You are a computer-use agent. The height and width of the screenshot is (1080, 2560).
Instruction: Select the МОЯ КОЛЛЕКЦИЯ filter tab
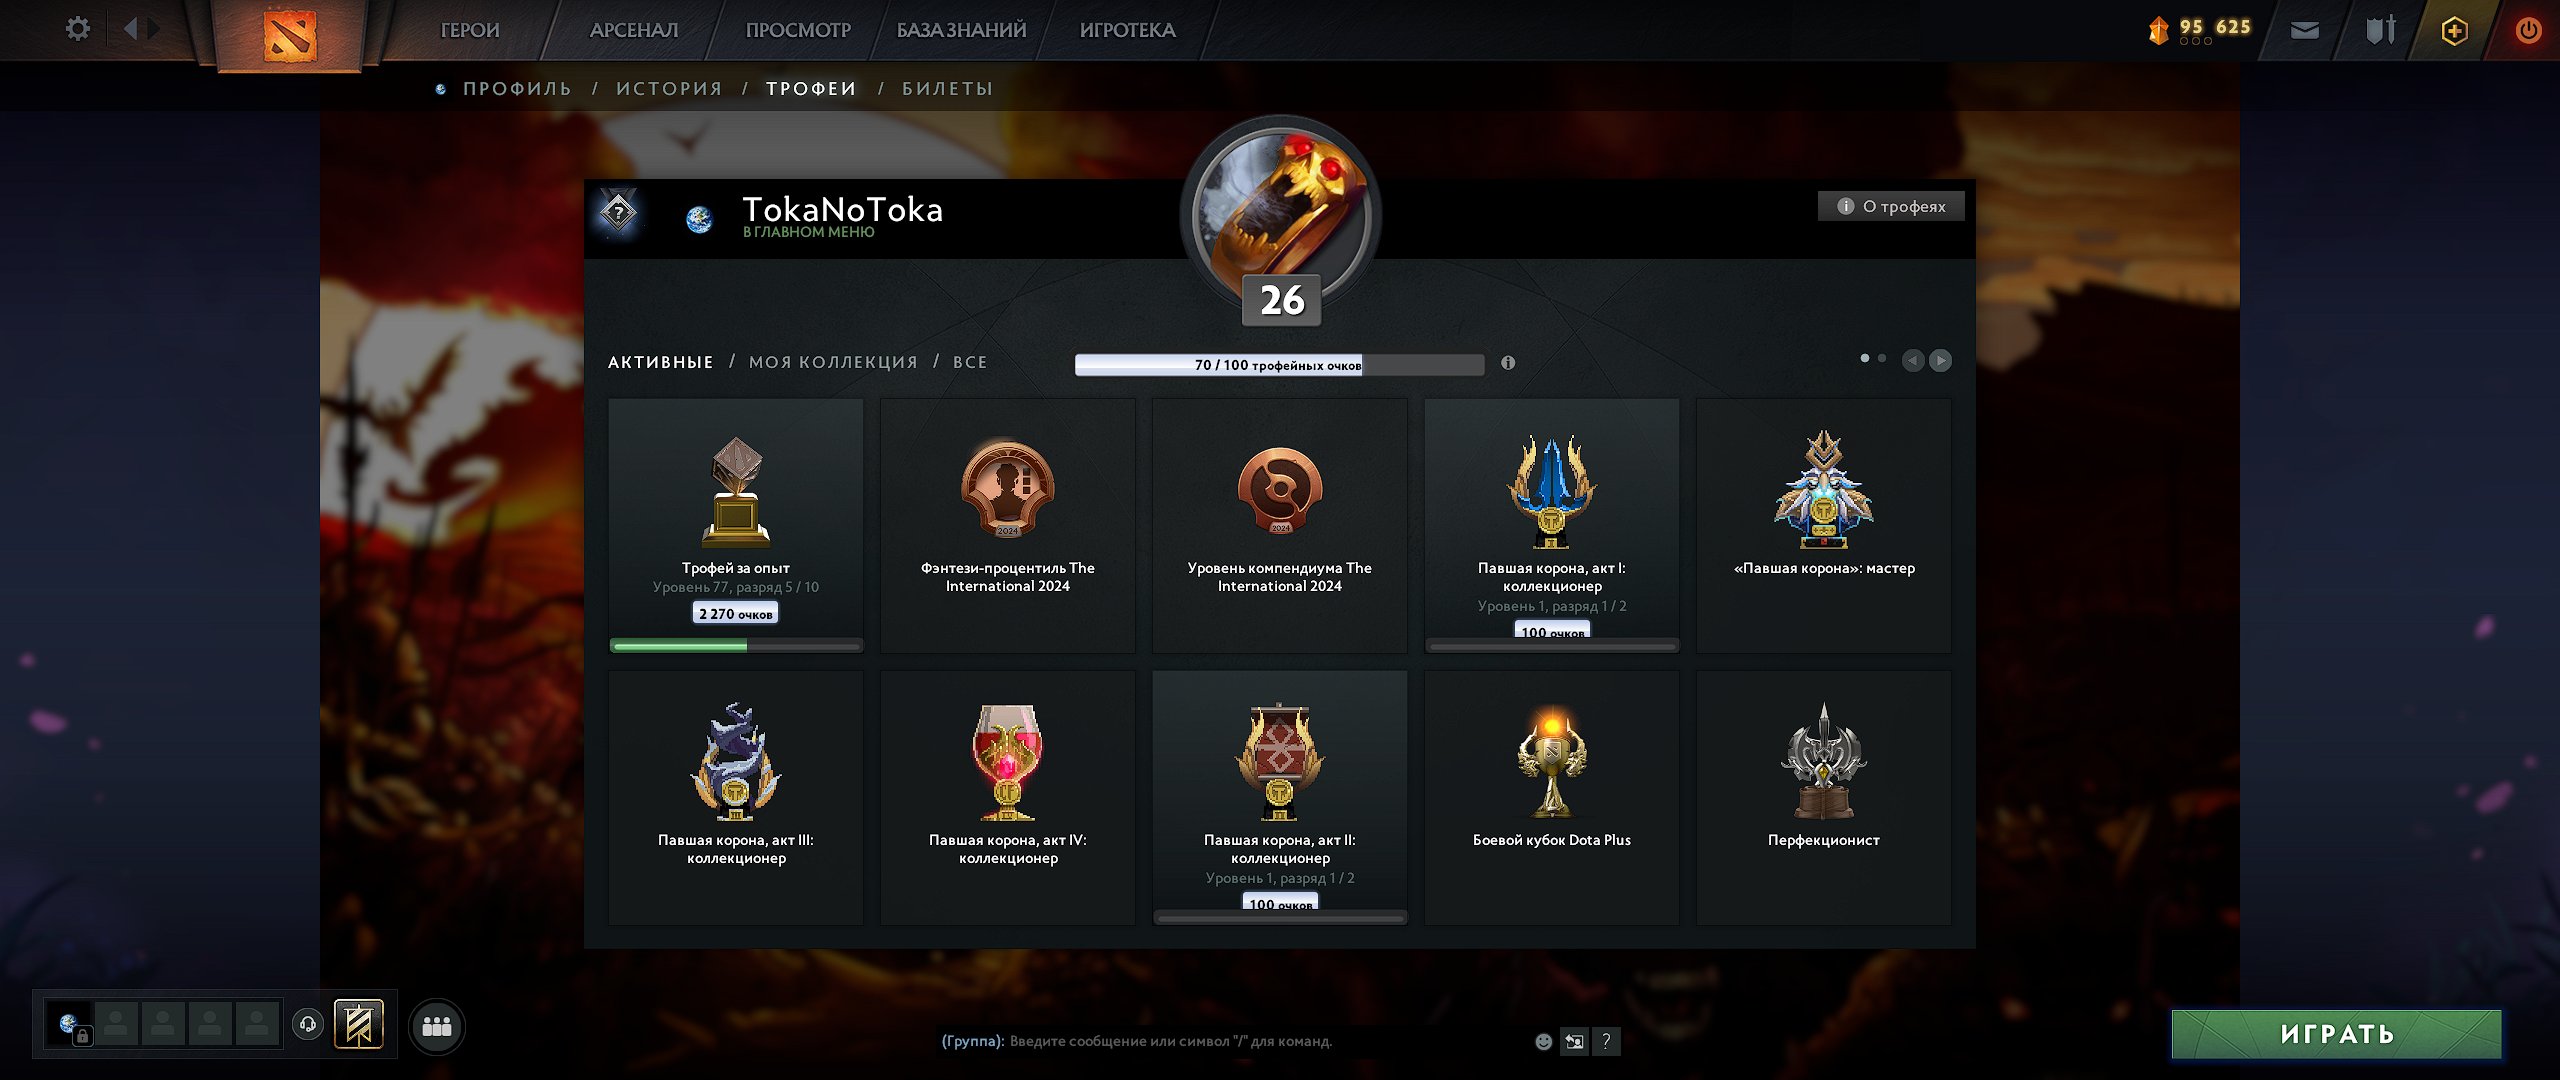click(x=833, y=362)
